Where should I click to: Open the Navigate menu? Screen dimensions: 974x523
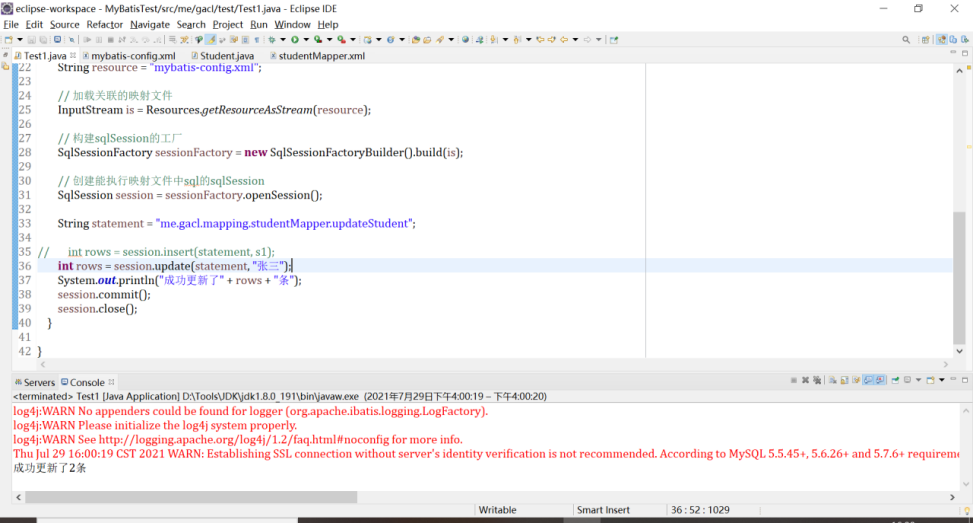click(150, 24)
